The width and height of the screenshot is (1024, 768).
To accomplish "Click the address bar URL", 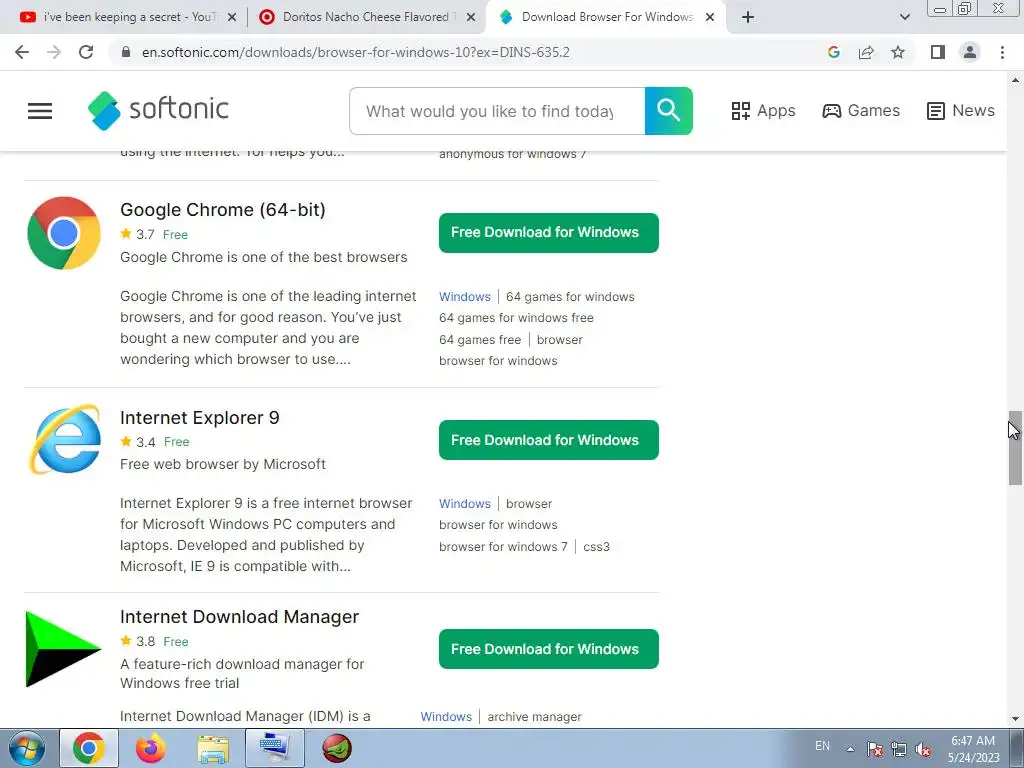I will [x=356, y=52].
